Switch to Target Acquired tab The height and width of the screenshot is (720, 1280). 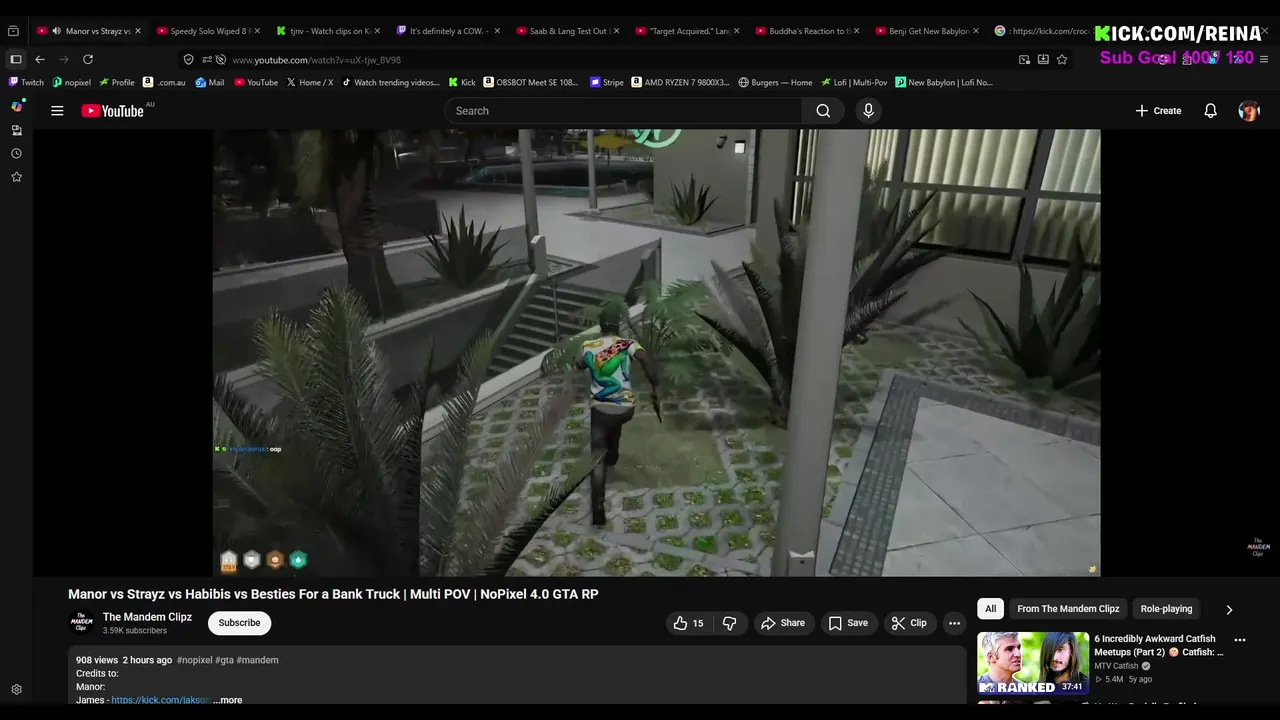click(x=688, y=31)
